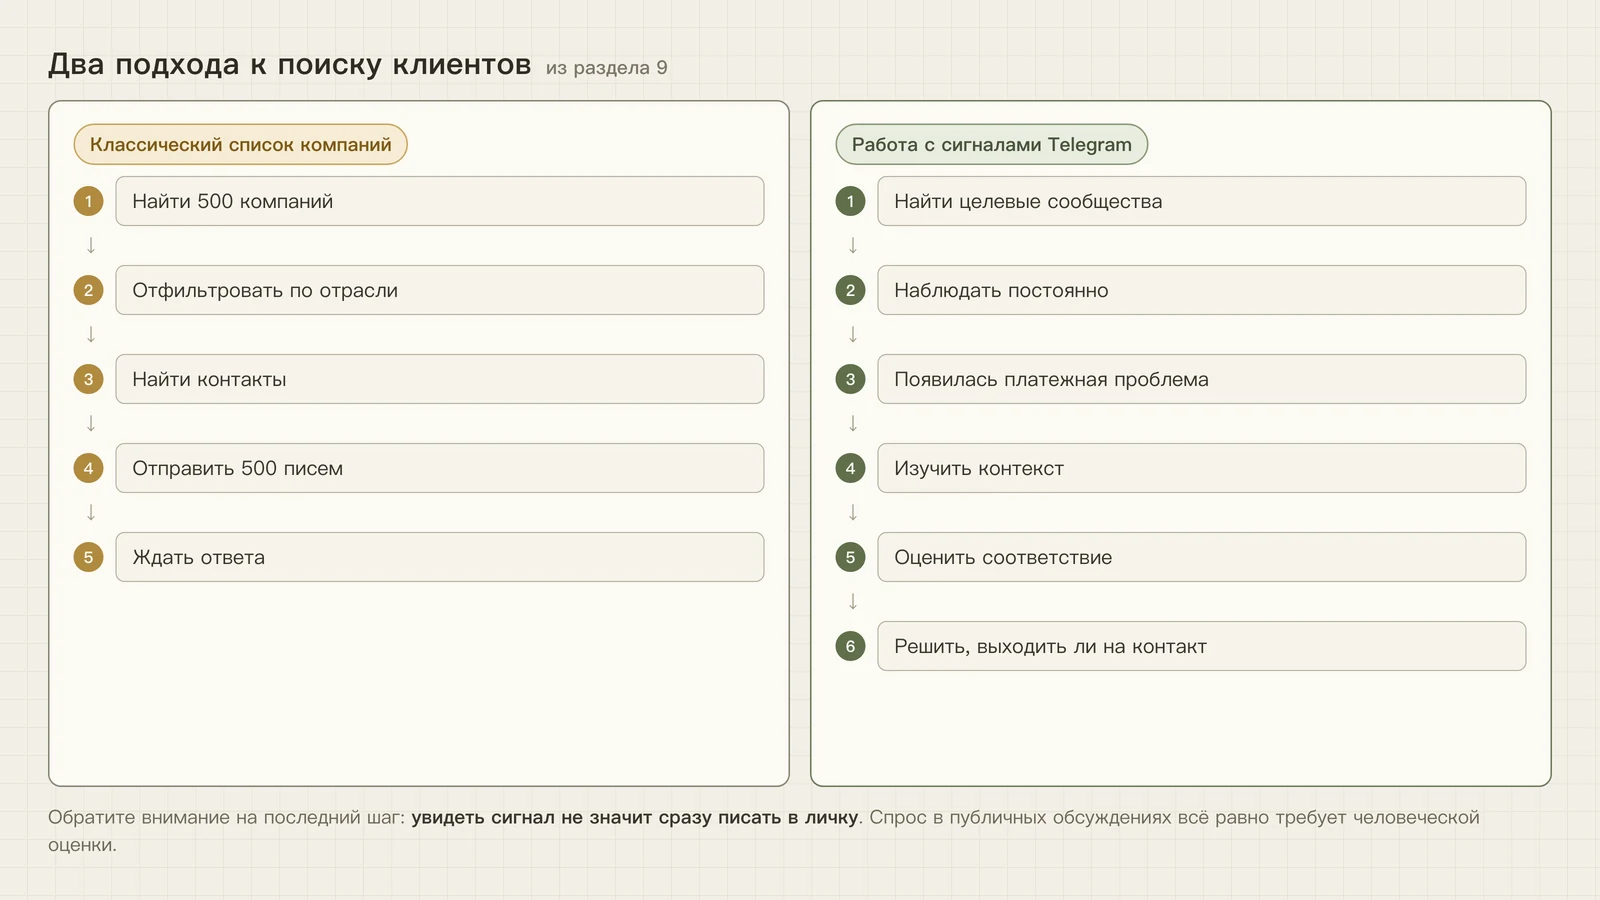Click the step "Решить, выходить ли на контакт"
The height and width of the screenshot is (900, 1600).
[1202, 646]
